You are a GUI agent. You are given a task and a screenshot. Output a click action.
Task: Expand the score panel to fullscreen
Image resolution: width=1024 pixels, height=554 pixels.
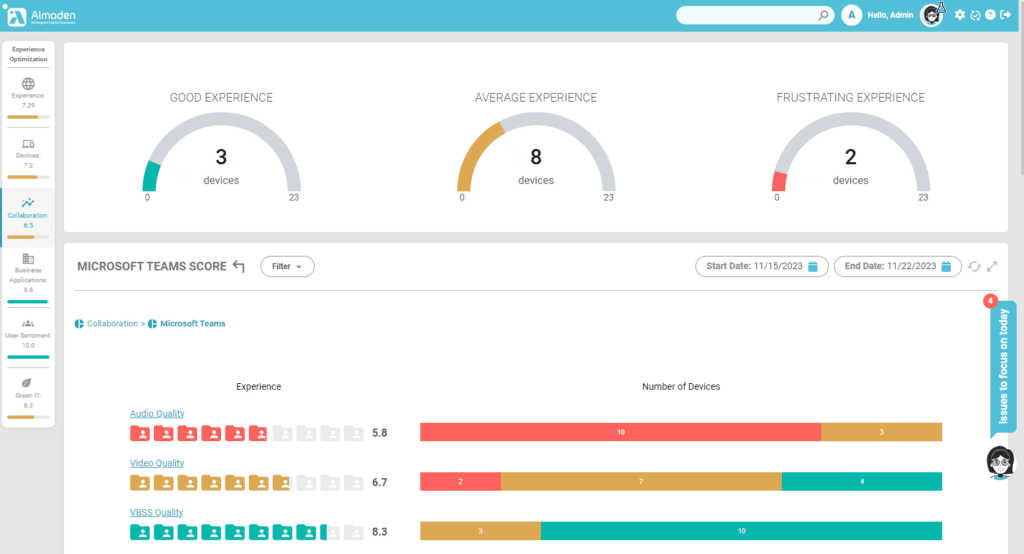click(x=992, y=266)
